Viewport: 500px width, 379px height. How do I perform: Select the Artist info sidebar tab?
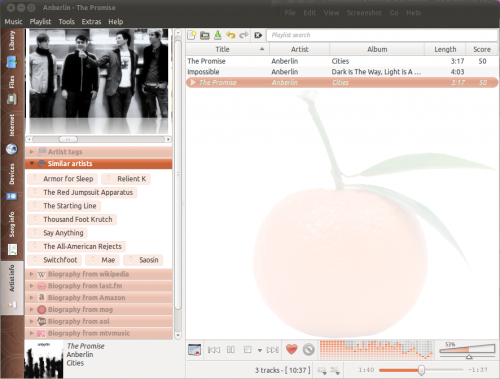(12, 287)
